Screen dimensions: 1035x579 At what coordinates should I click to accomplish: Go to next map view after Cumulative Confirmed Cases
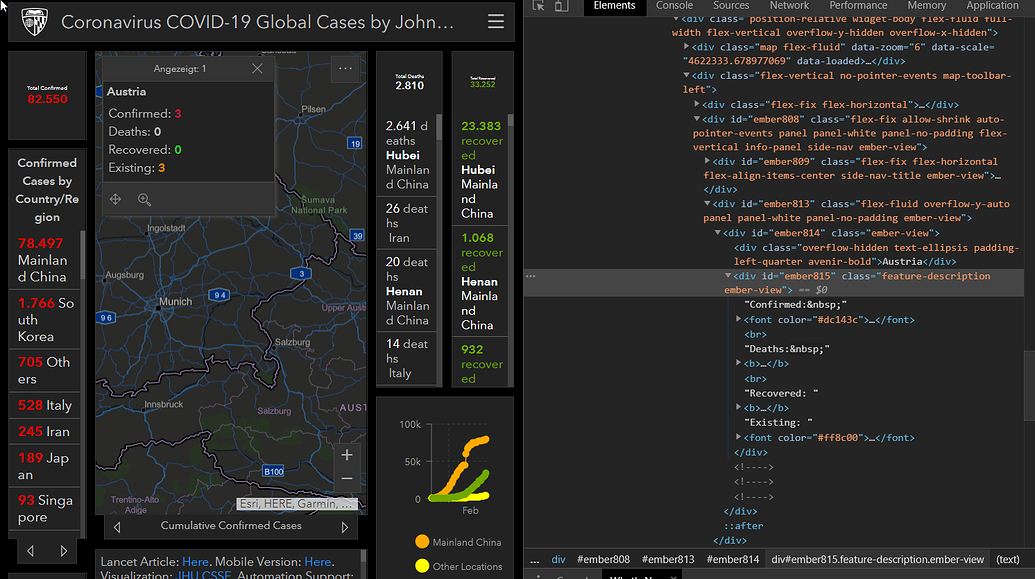tap(345, 527)
